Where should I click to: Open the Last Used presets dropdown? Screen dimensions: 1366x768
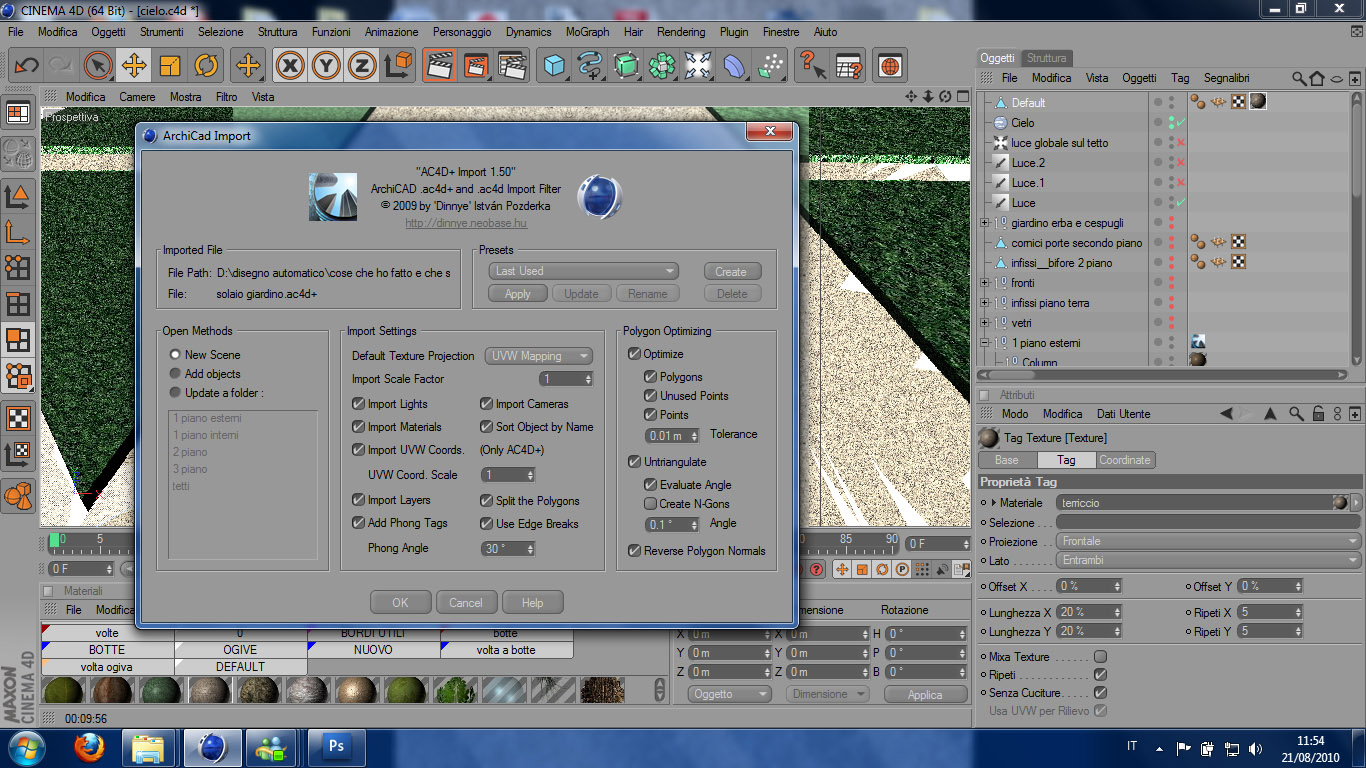point(584,271)
